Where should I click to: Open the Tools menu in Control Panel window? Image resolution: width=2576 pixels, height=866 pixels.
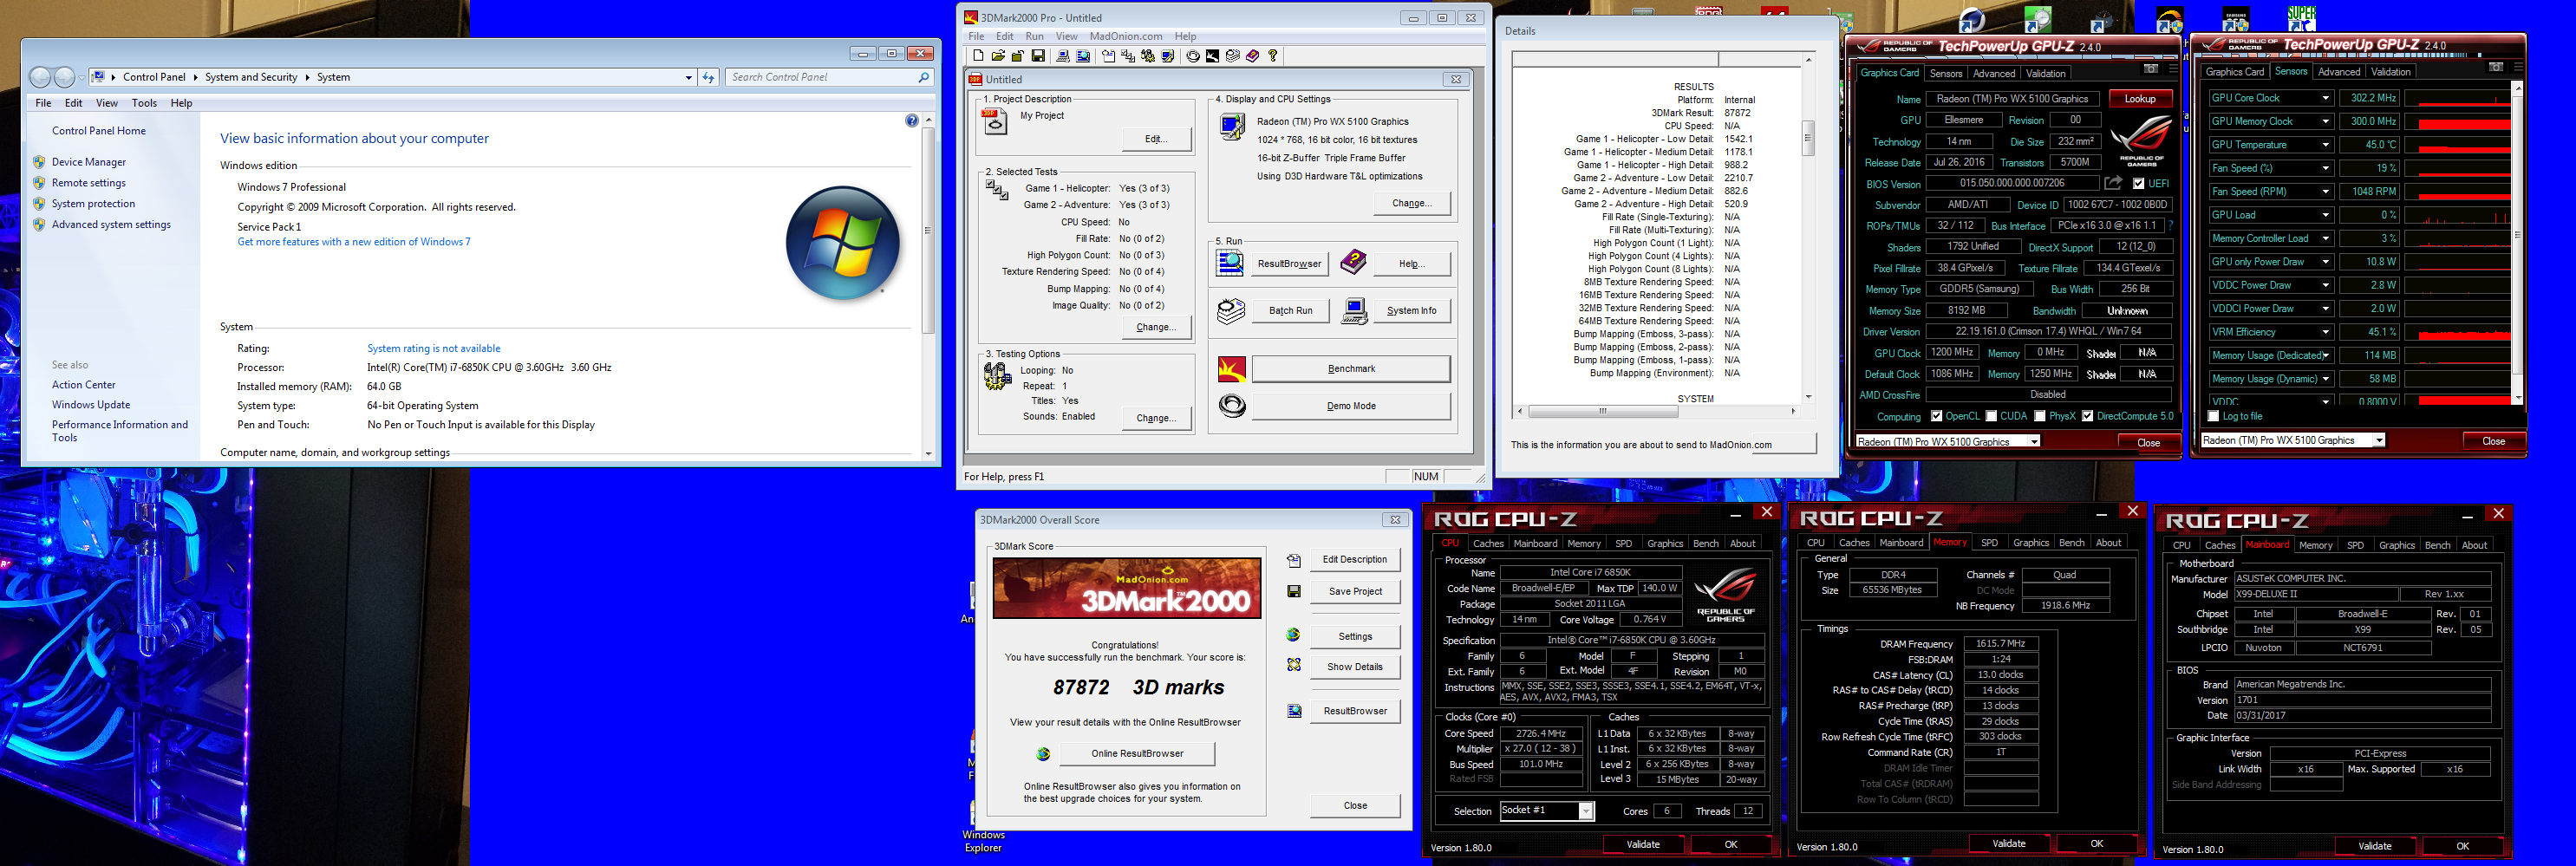pyautogui.click(x=144, y=103)
